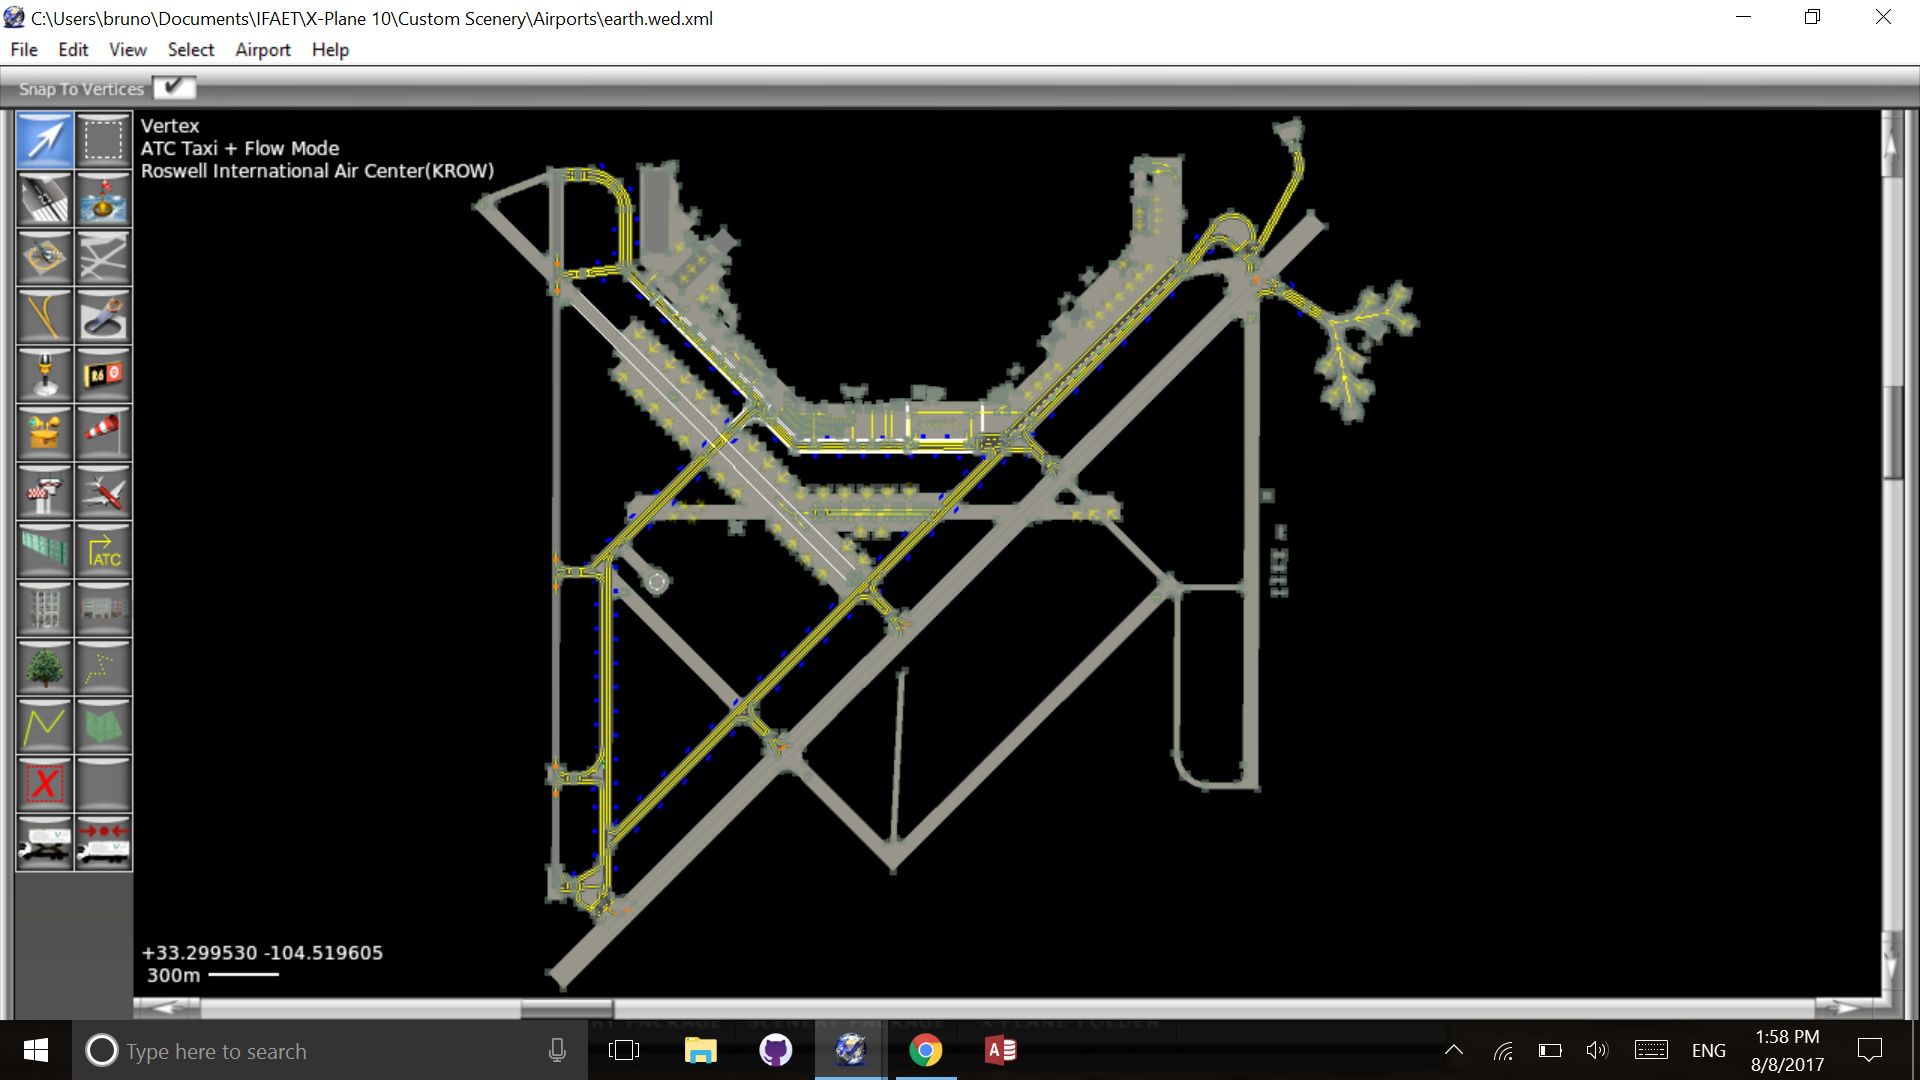This screenshot has width=1920, height=1080.
Task: Choose the Sealane buoy tool
Action: coord(103,198)
